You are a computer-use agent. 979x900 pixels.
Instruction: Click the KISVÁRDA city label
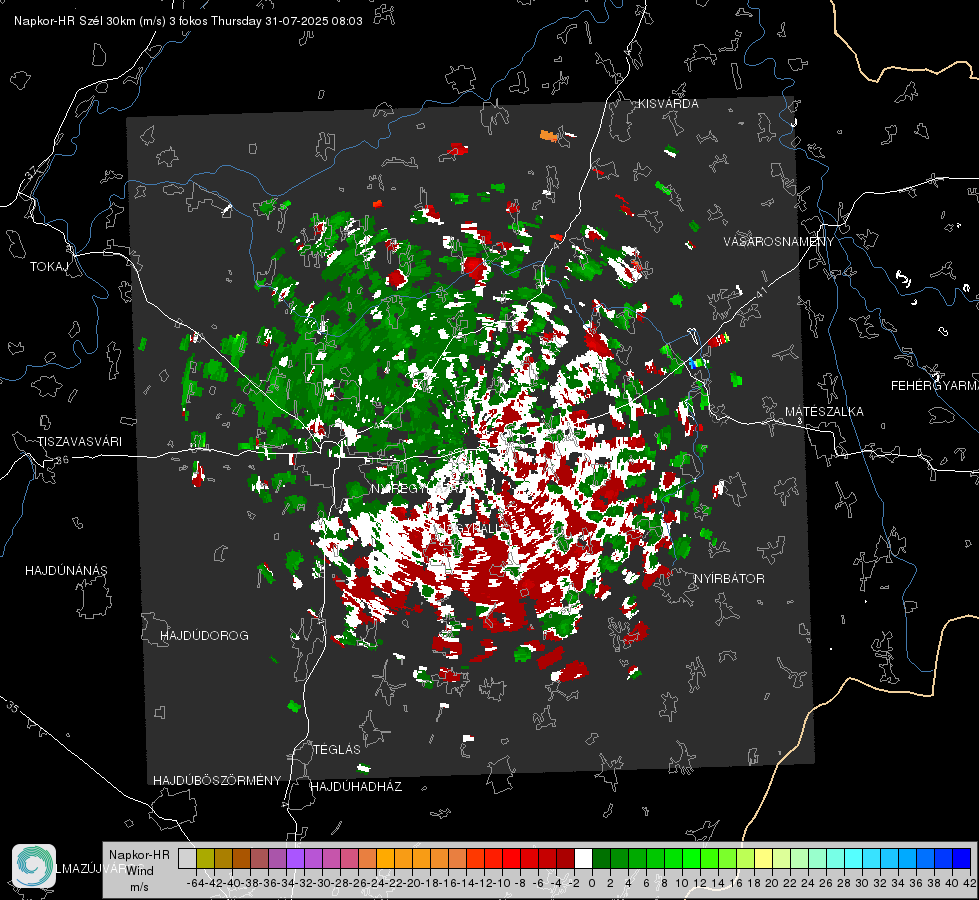pos(668,104)
